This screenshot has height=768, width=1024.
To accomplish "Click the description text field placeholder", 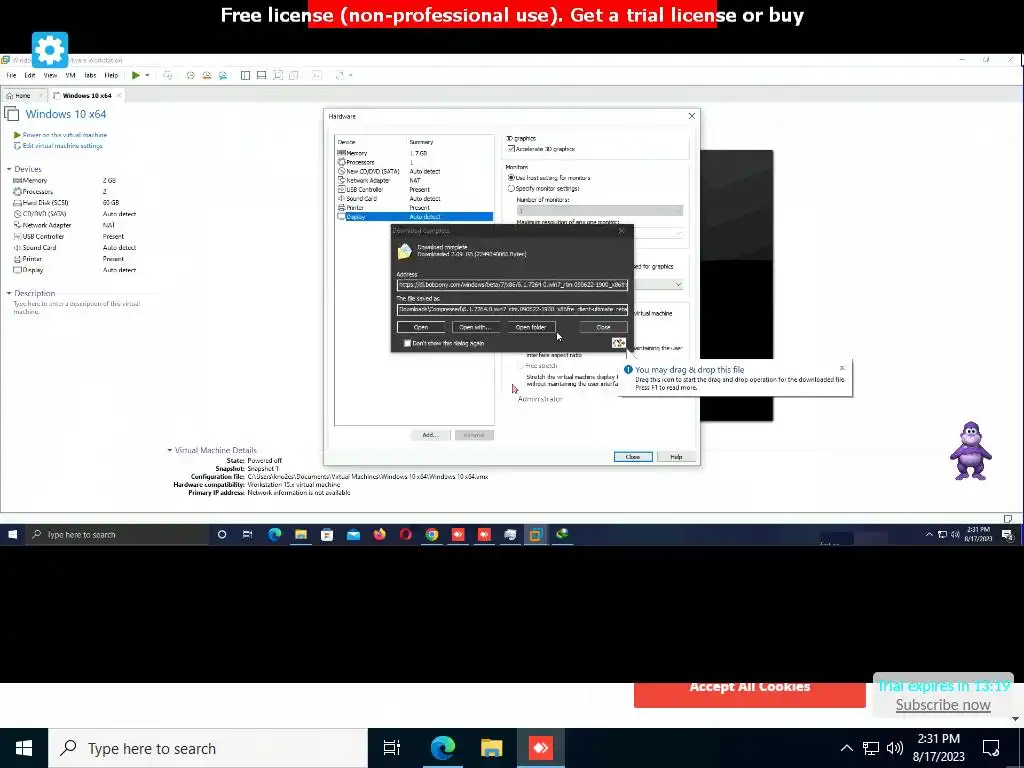I will pos(76,308).
